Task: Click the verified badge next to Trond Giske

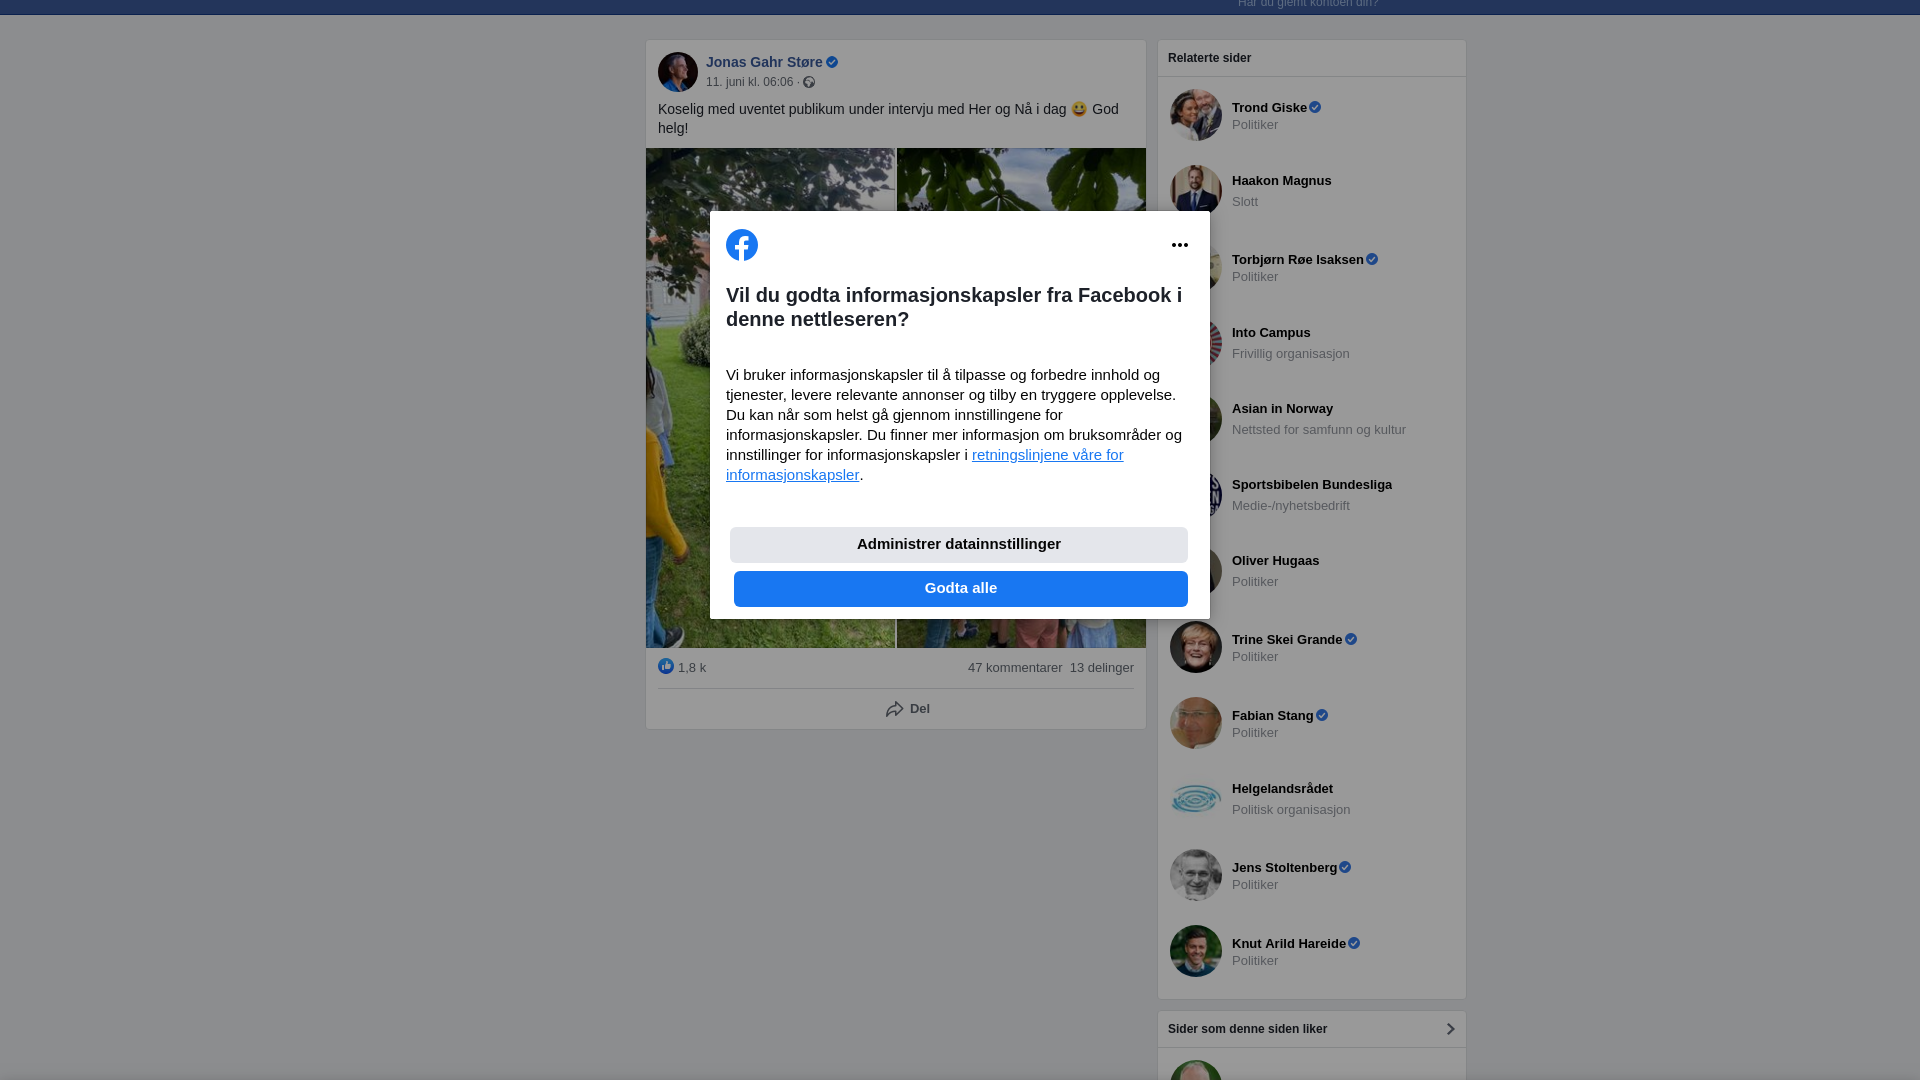Action: 1315,107
